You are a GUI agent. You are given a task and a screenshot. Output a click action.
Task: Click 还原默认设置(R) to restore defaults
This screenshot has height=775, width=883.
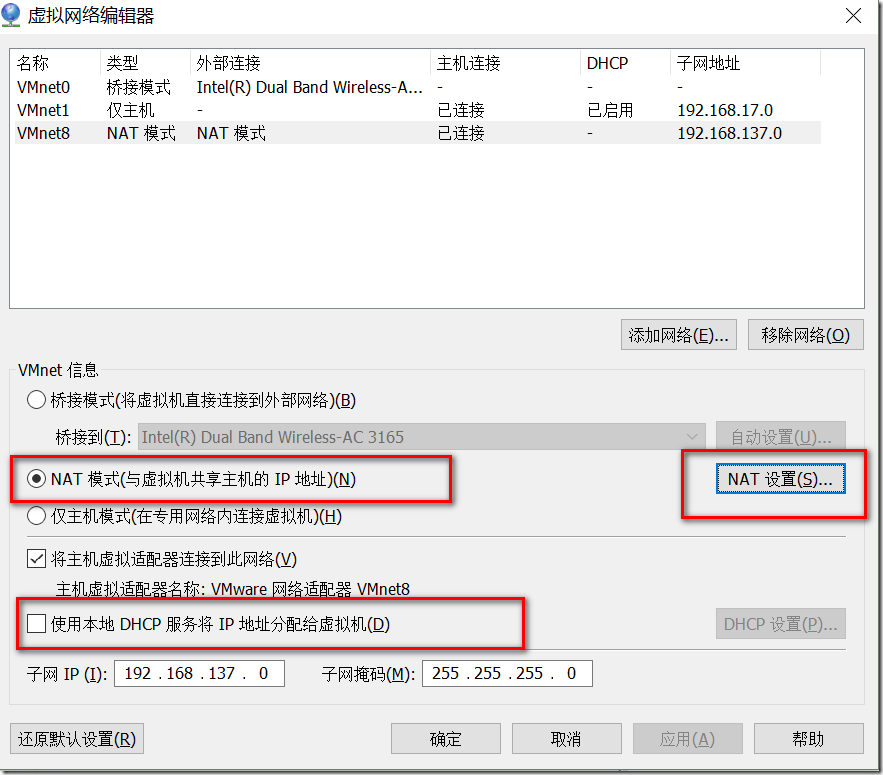tap(76, 738)
